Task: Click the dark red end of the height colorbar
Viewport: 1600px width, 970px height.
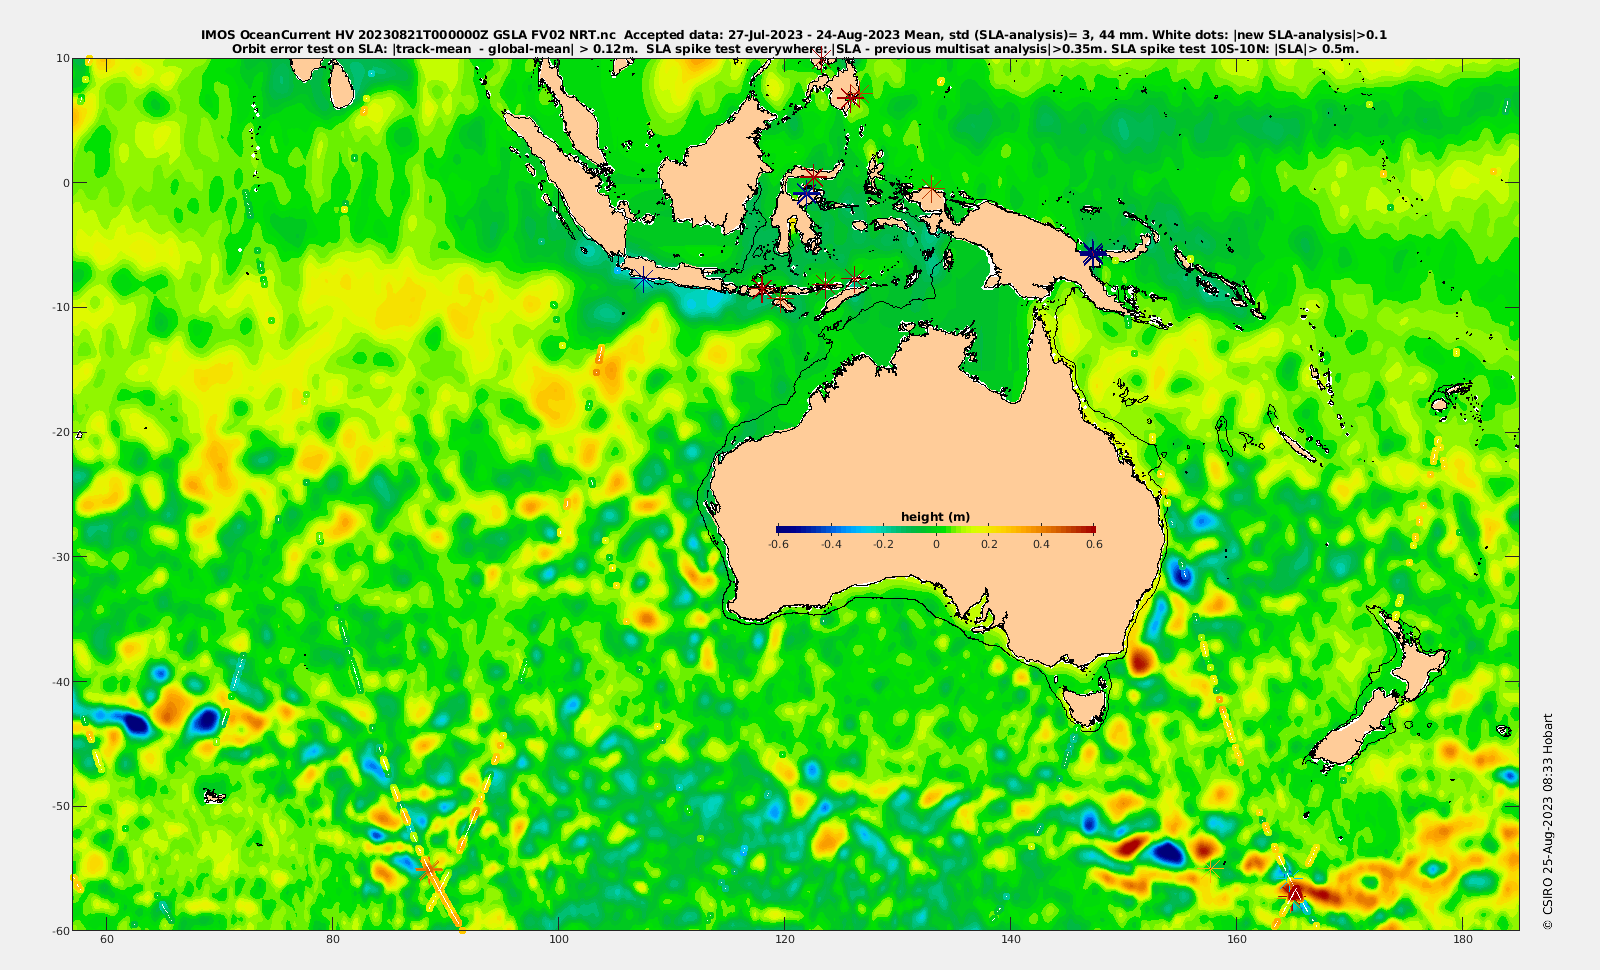Action: coord(1090,529)
